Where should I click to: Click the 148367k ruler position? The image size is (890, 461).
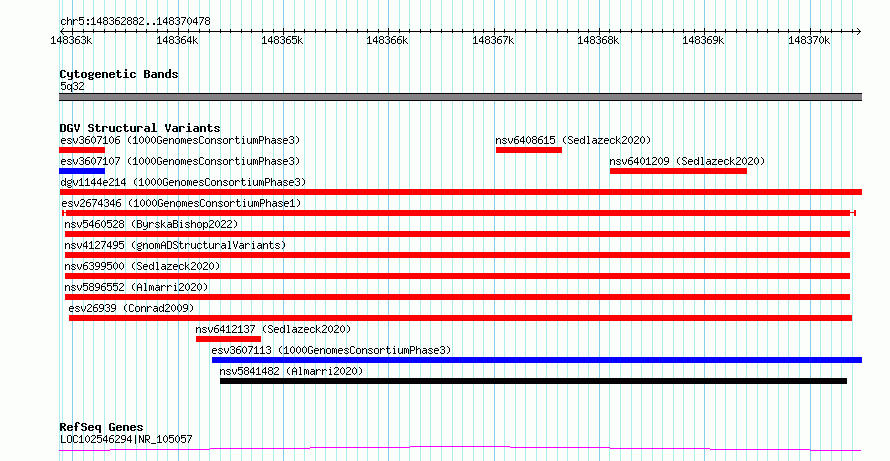pyautogui.click(x=493, y=41)
